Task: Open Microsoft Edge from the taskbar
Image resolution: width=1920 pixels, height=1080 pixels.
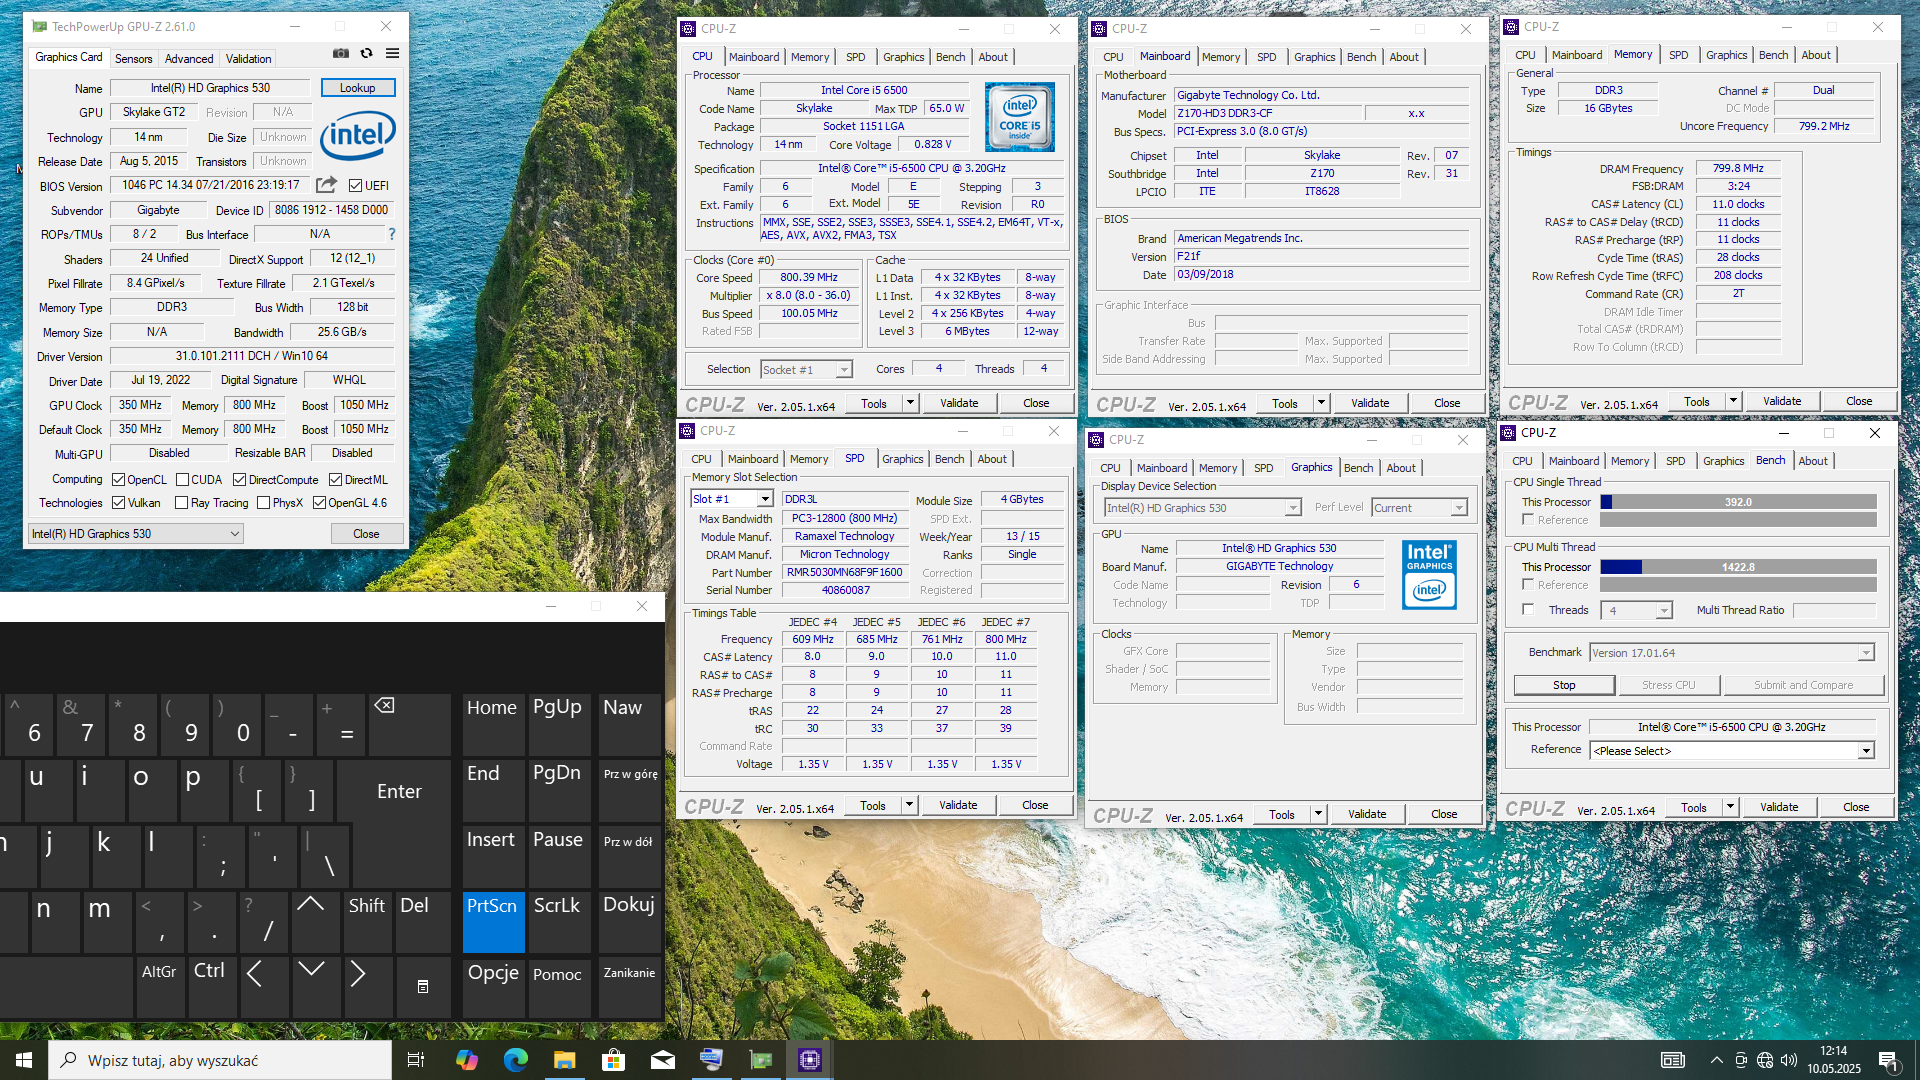Action: pos(516,1060)
